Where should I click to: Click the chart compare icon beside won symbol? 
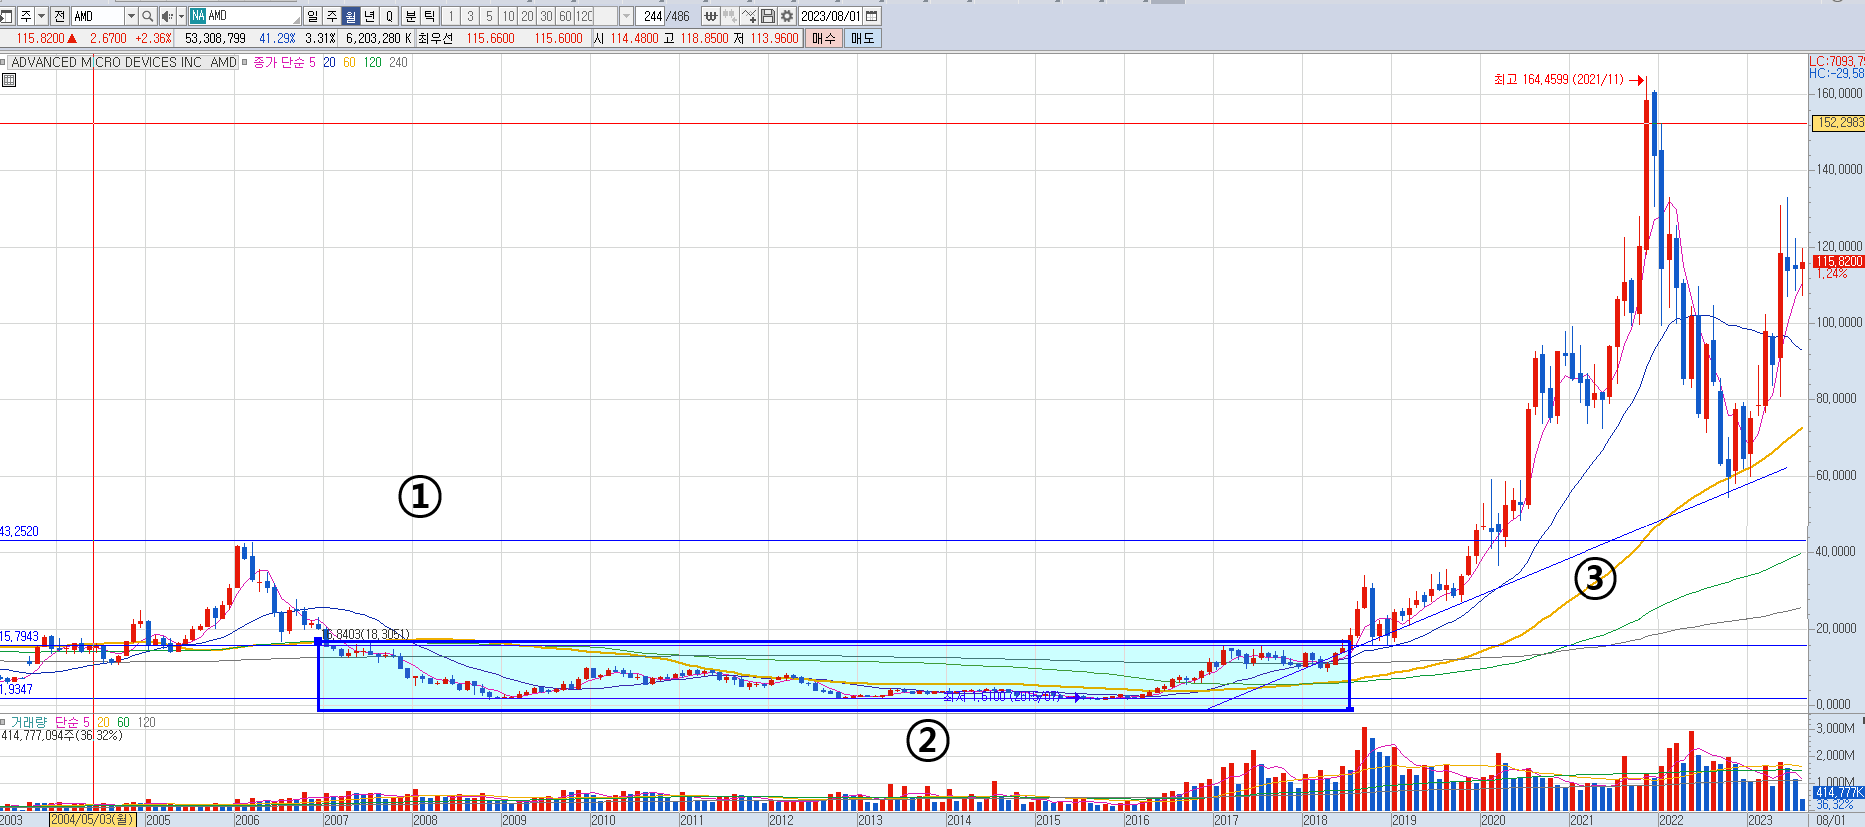point(730,16)
